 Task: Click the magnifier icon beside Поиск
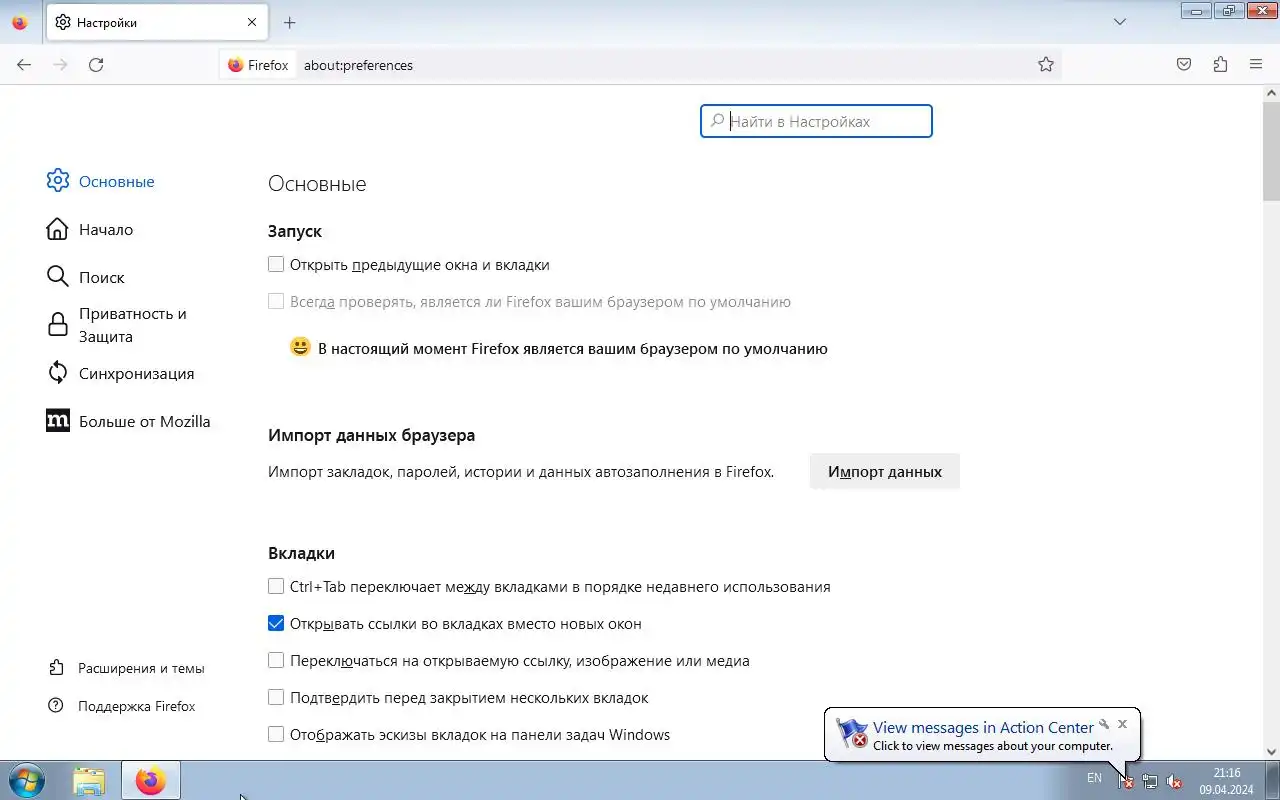pyautogui.click(x=58, y=277)
